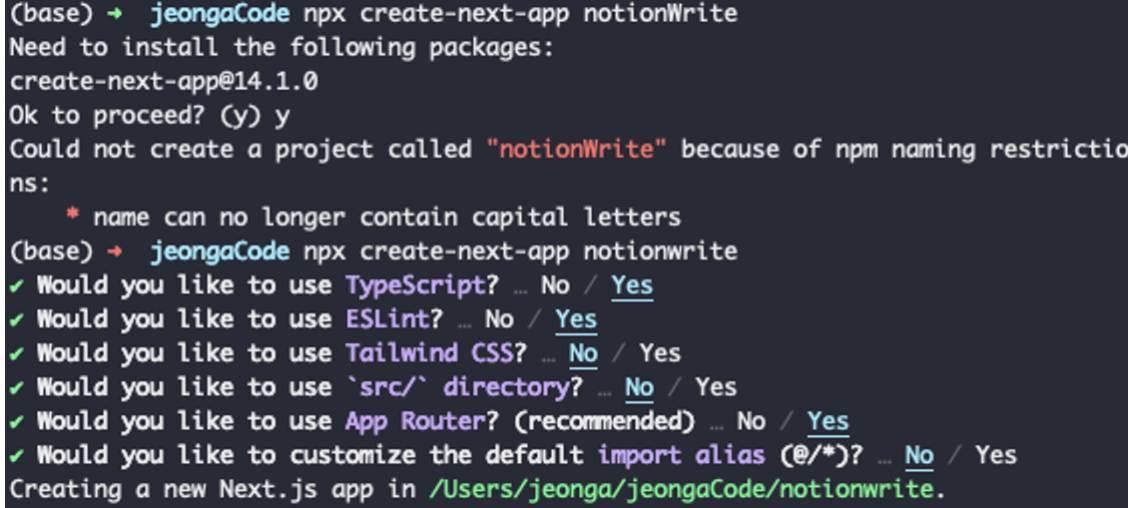The image size is (1128, 508).
Task: Click "Creating a new Next.js app in" text
Action: 213,489
